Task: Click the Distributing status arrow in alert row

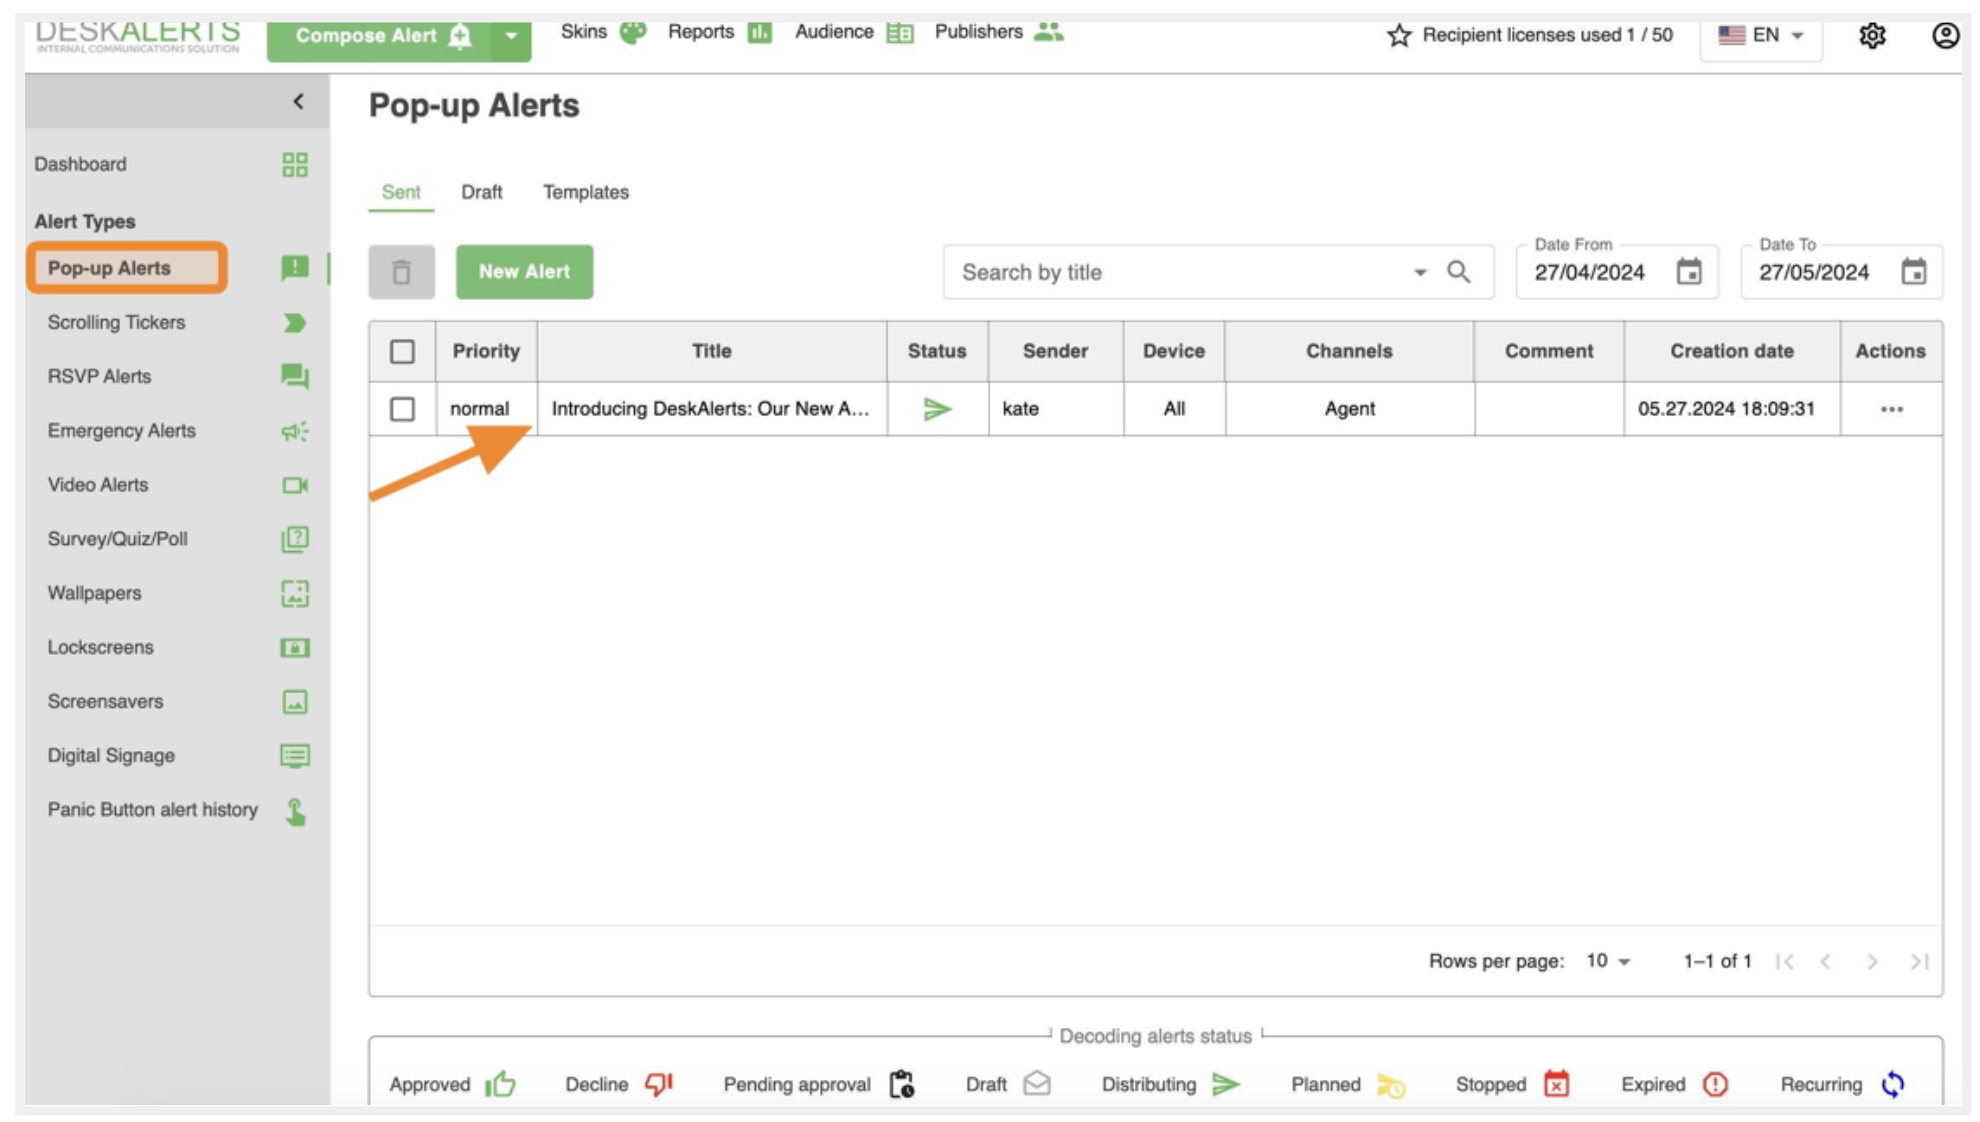Action: point(937,409)
